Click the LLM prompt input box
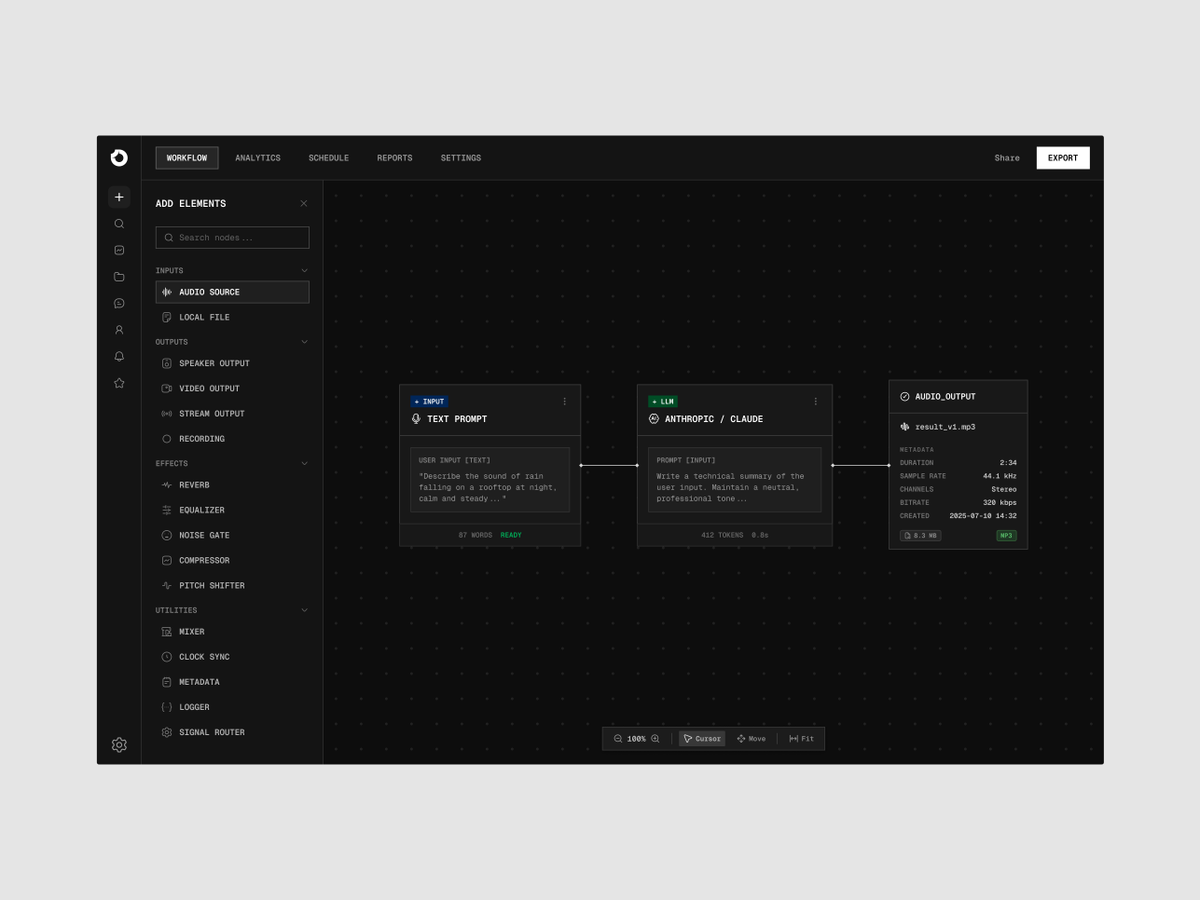 pyautogui.click(x=734, y=480)
